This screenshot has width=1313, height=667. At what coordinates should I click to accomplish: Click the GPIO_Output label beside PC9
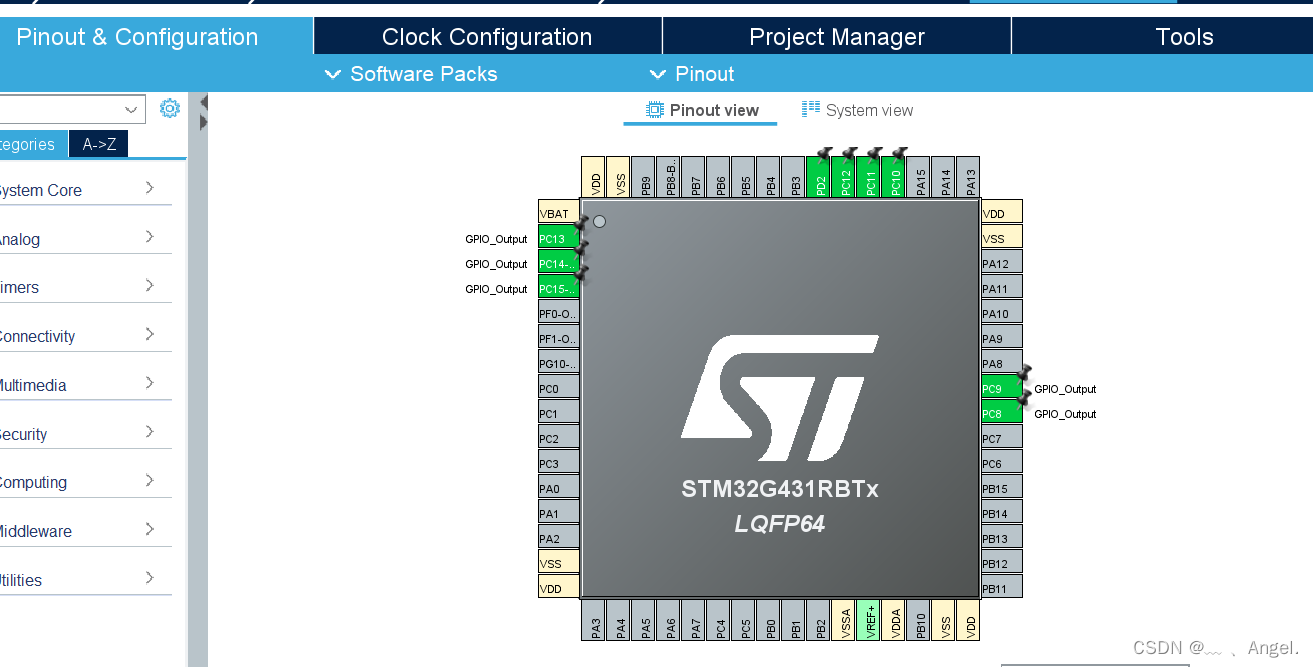tap(1065, 389)
